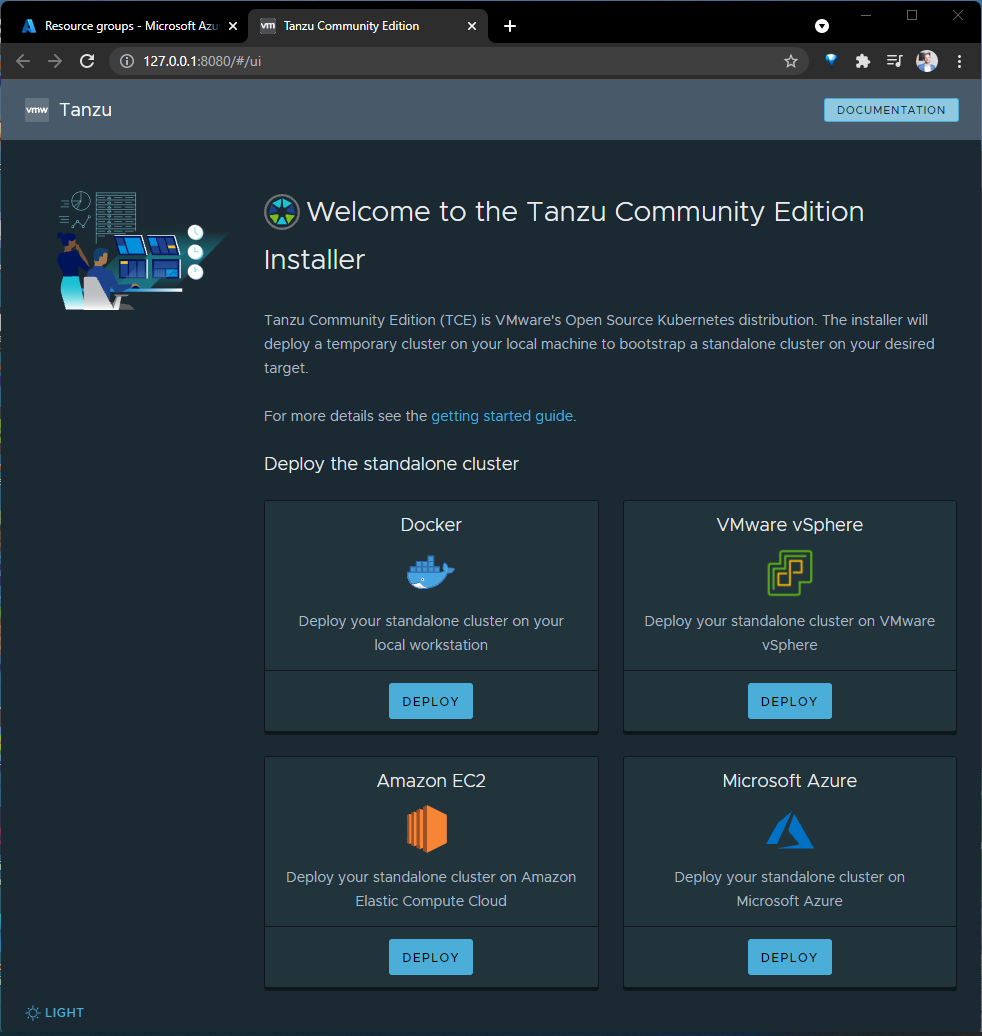Open new tab with plus button
The width and height of the screenshot is (982, 1036).
(510, 26)
